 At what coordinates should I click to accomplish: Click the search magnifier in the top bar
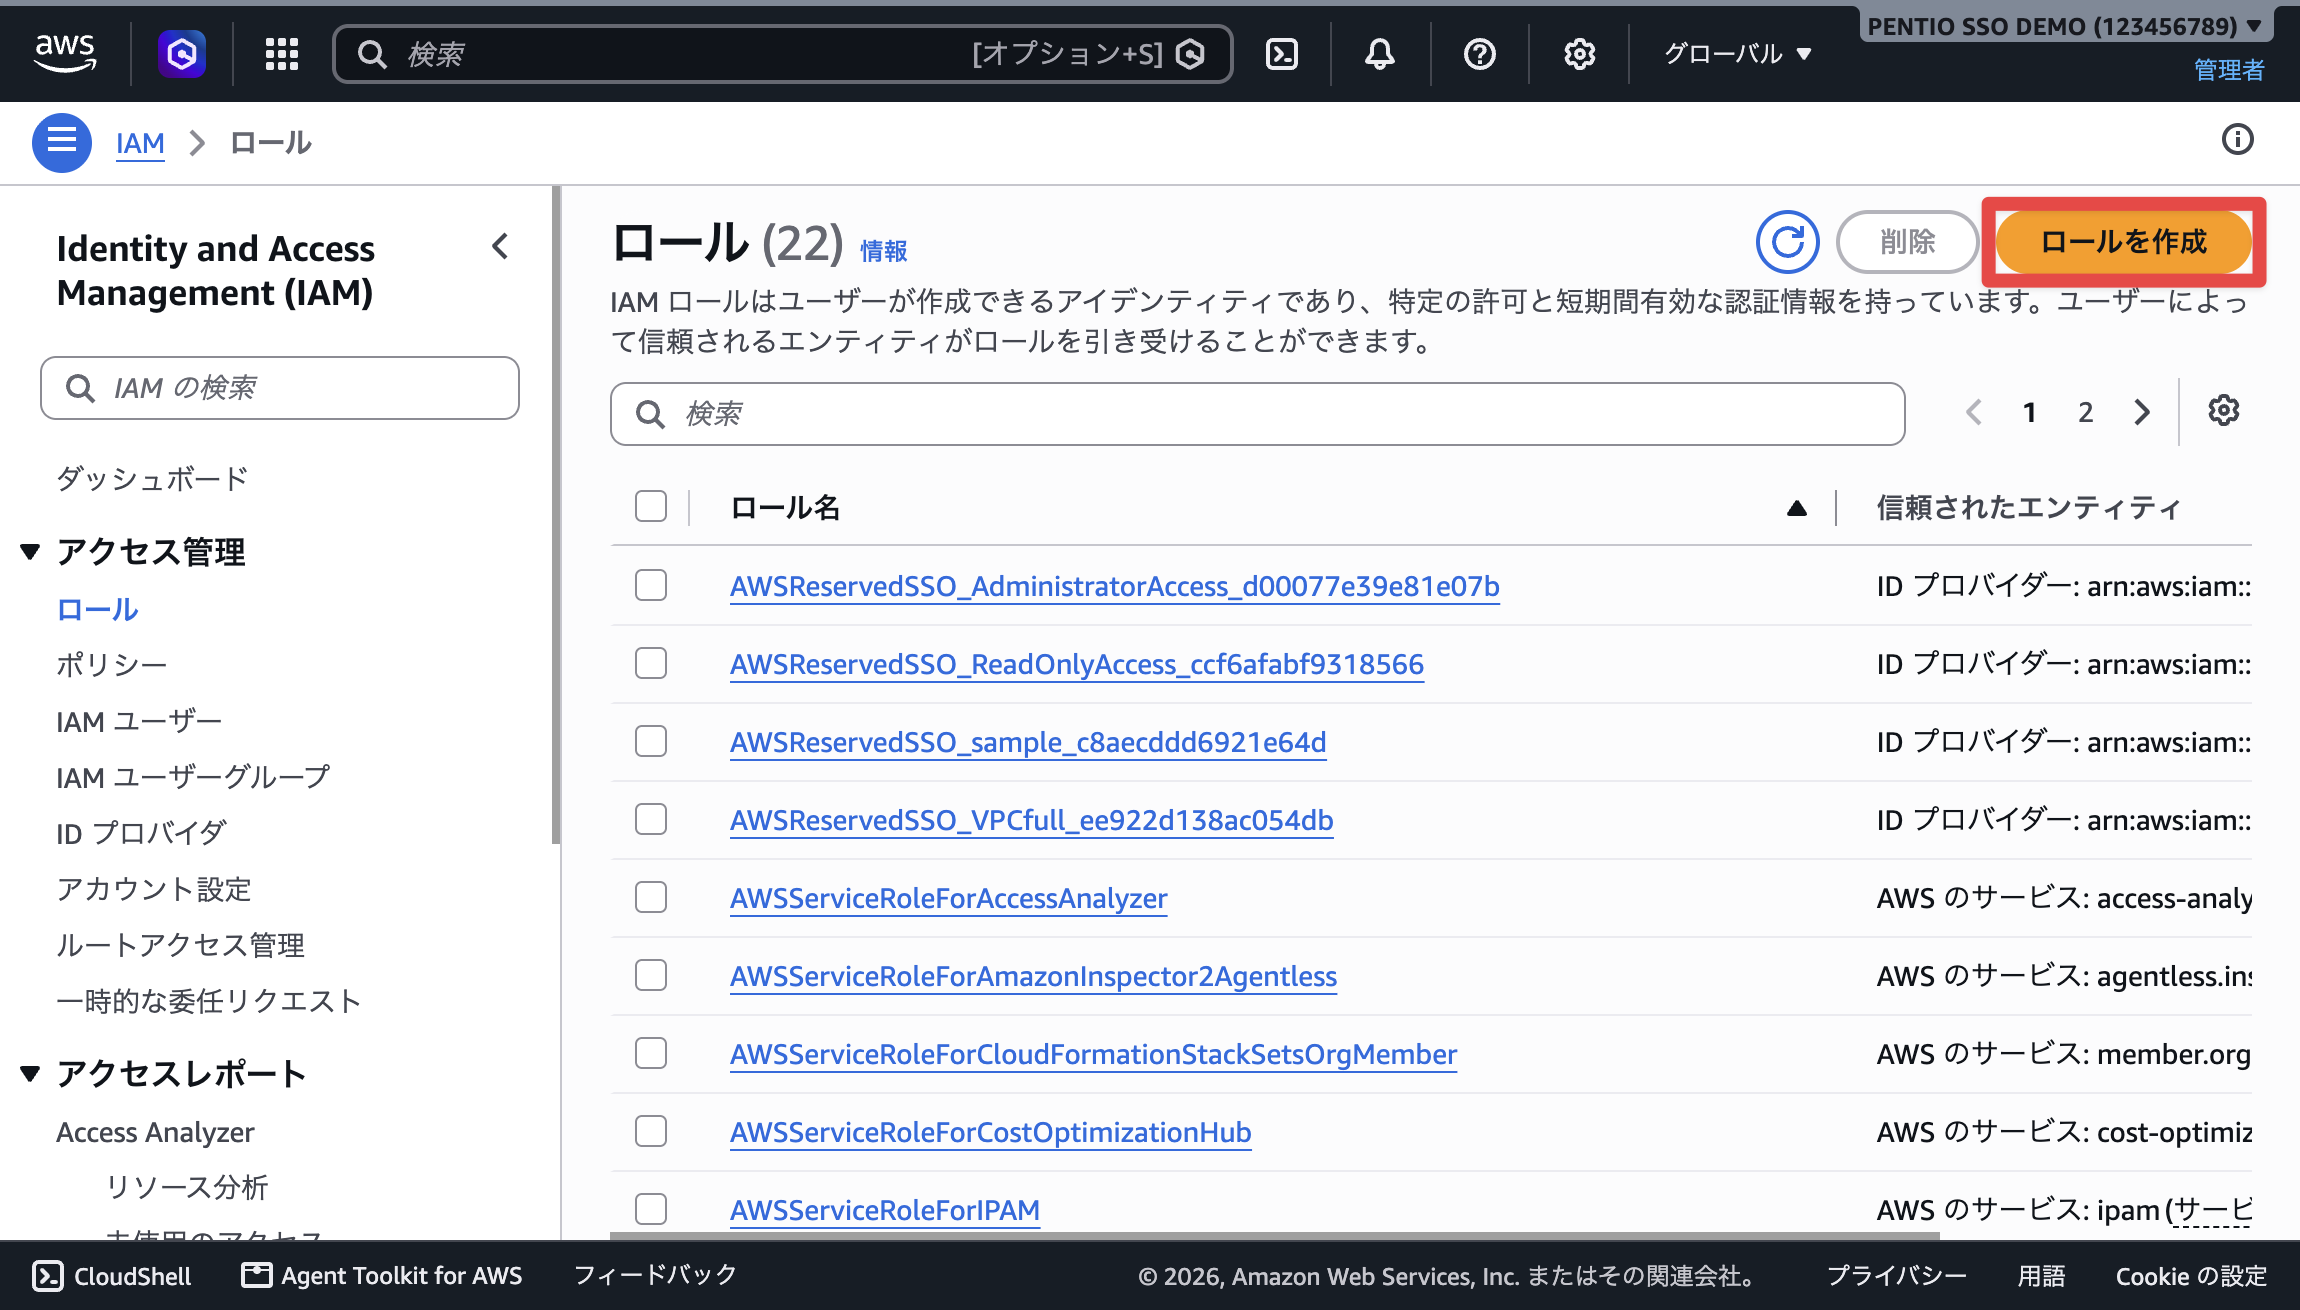coord(372,54)
